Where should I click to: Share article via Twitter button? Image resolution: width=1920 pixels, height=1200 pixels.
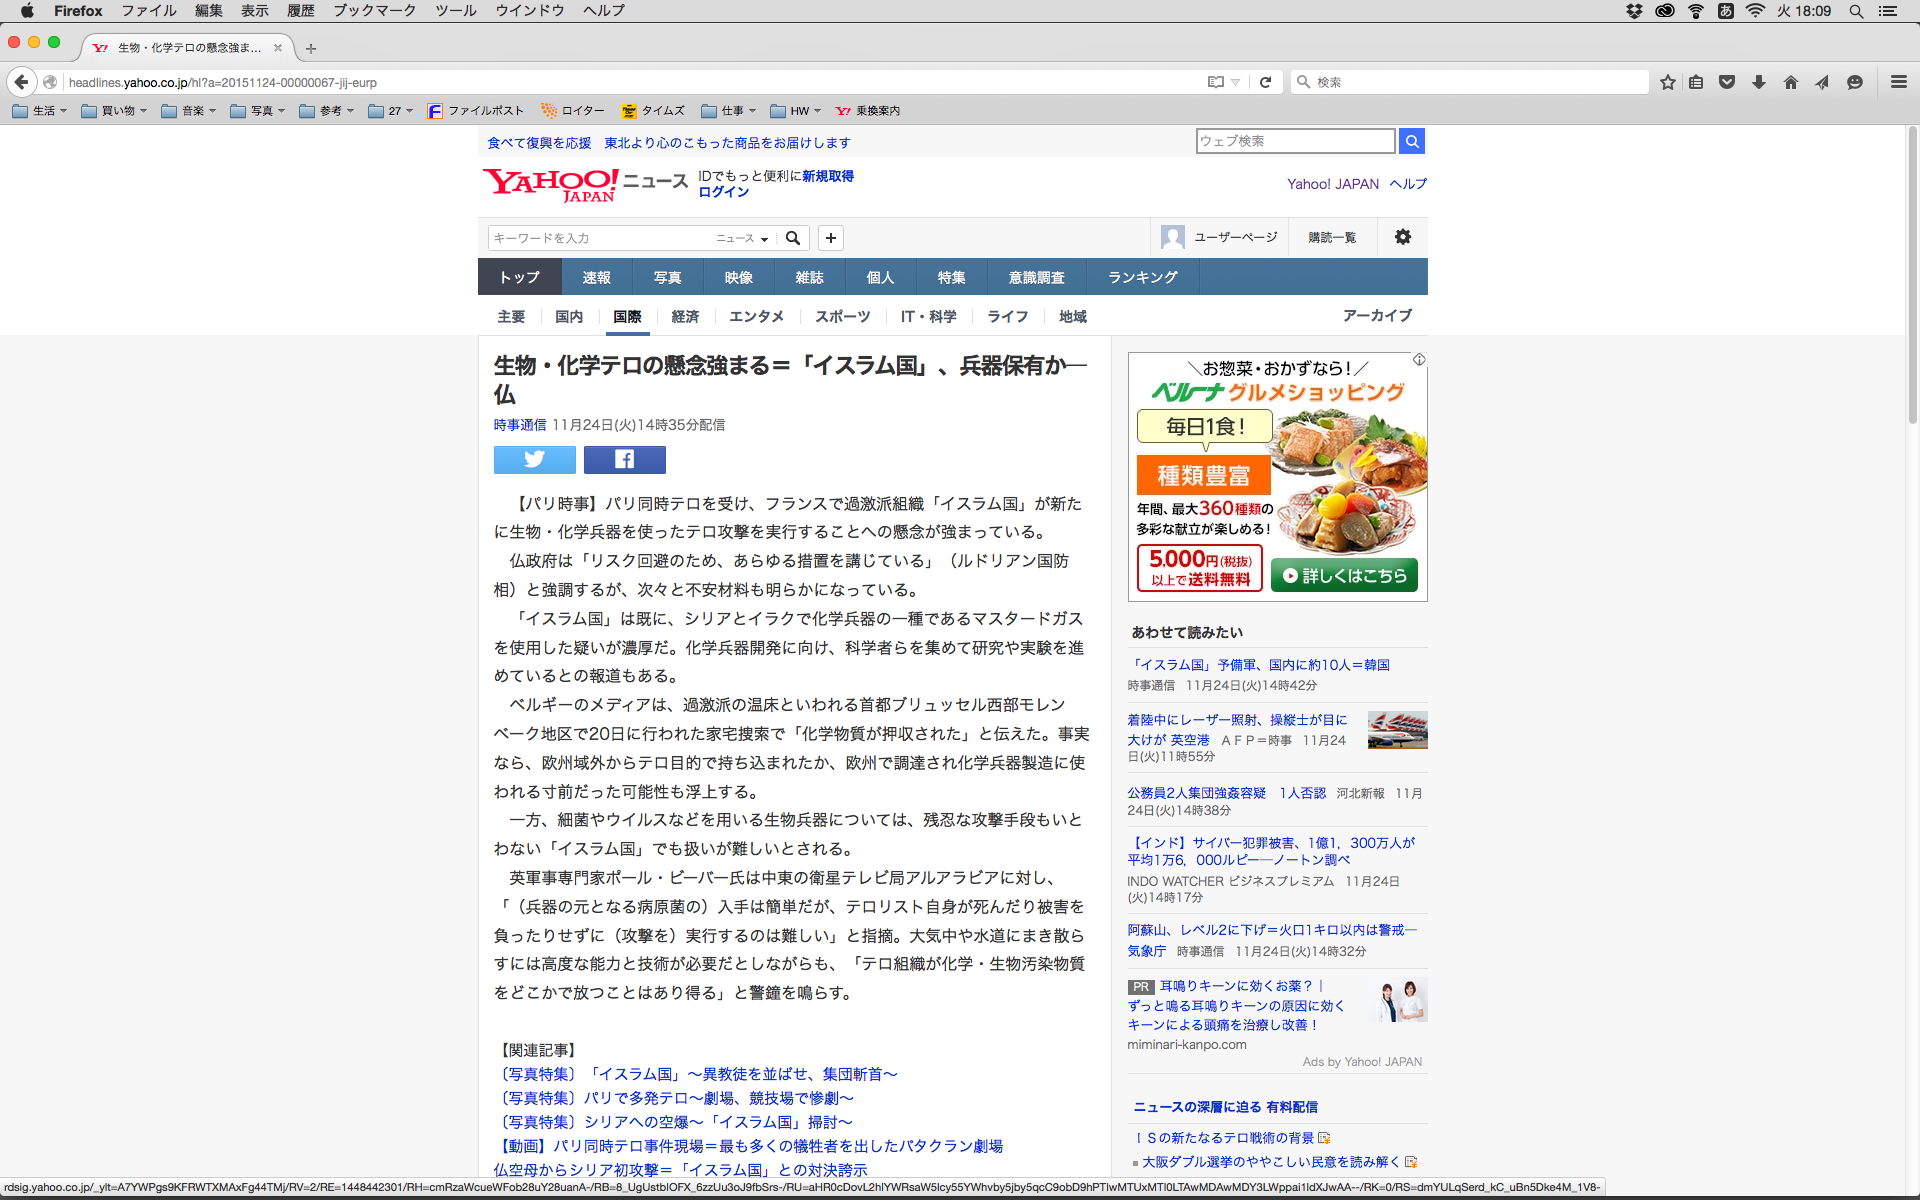(x=534, y=459)
